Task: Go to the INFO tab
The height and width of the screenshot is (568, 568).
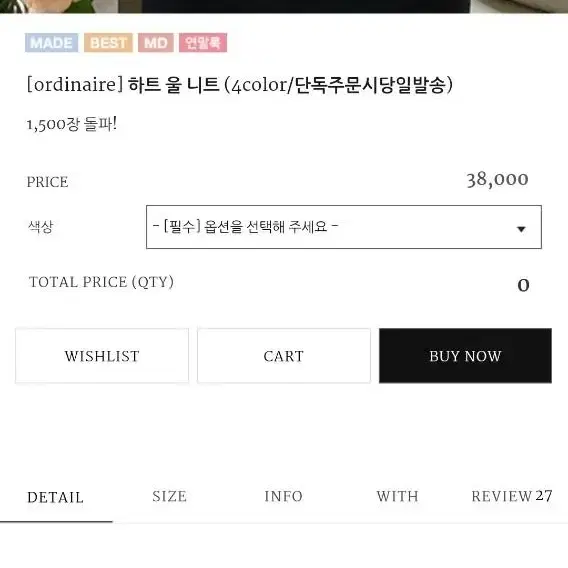Action: click(284, 497)
